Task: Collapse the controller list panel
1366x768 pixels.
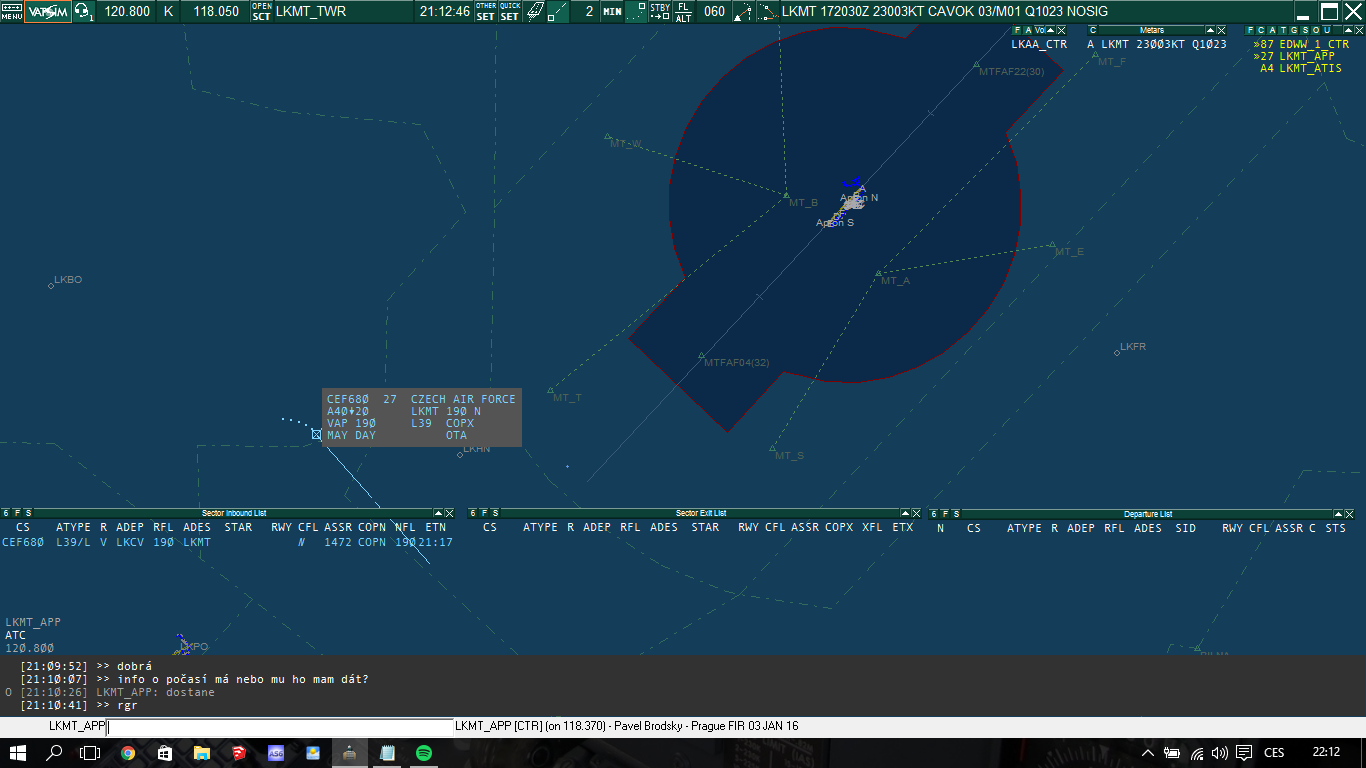Action: [x=1347, y=30]
